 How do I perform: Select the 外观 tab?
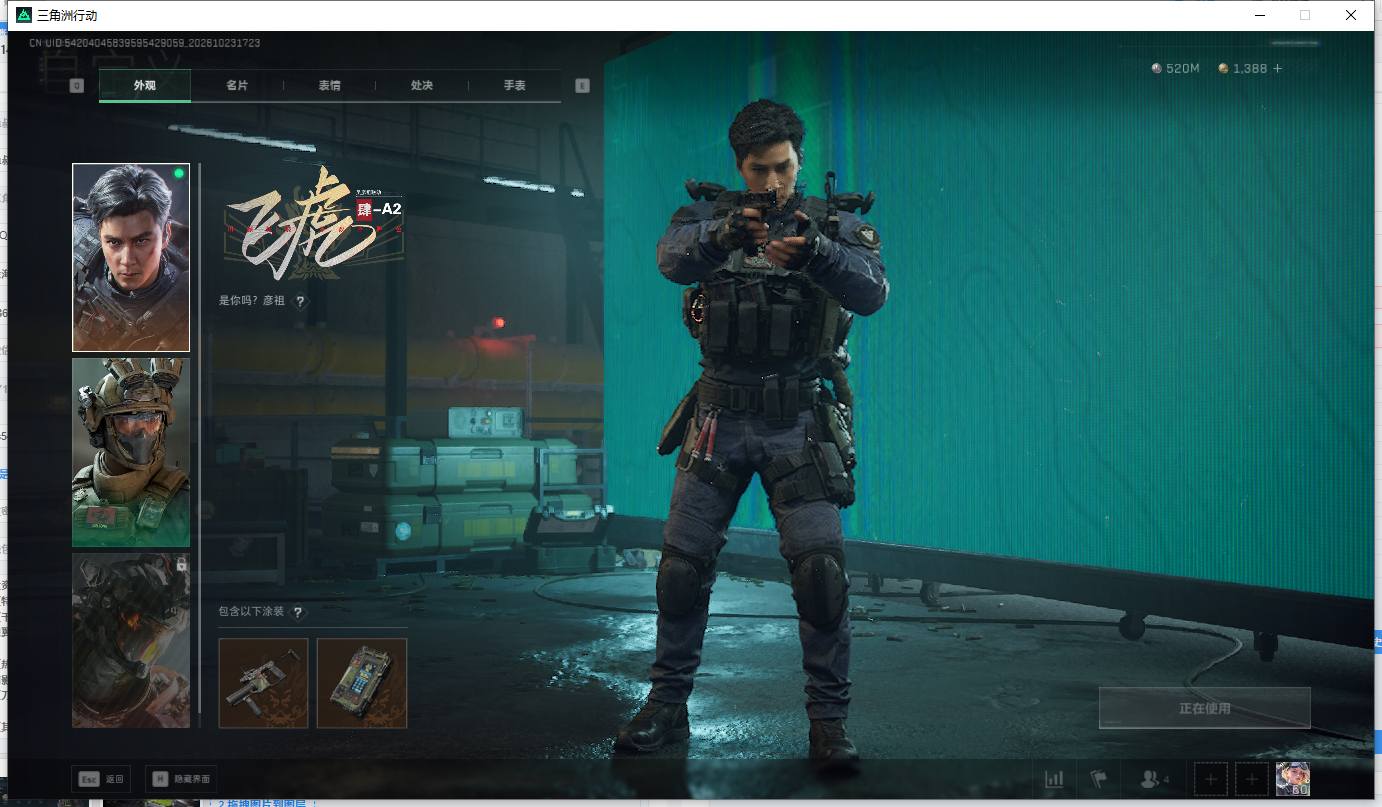(x=145, y=86)
